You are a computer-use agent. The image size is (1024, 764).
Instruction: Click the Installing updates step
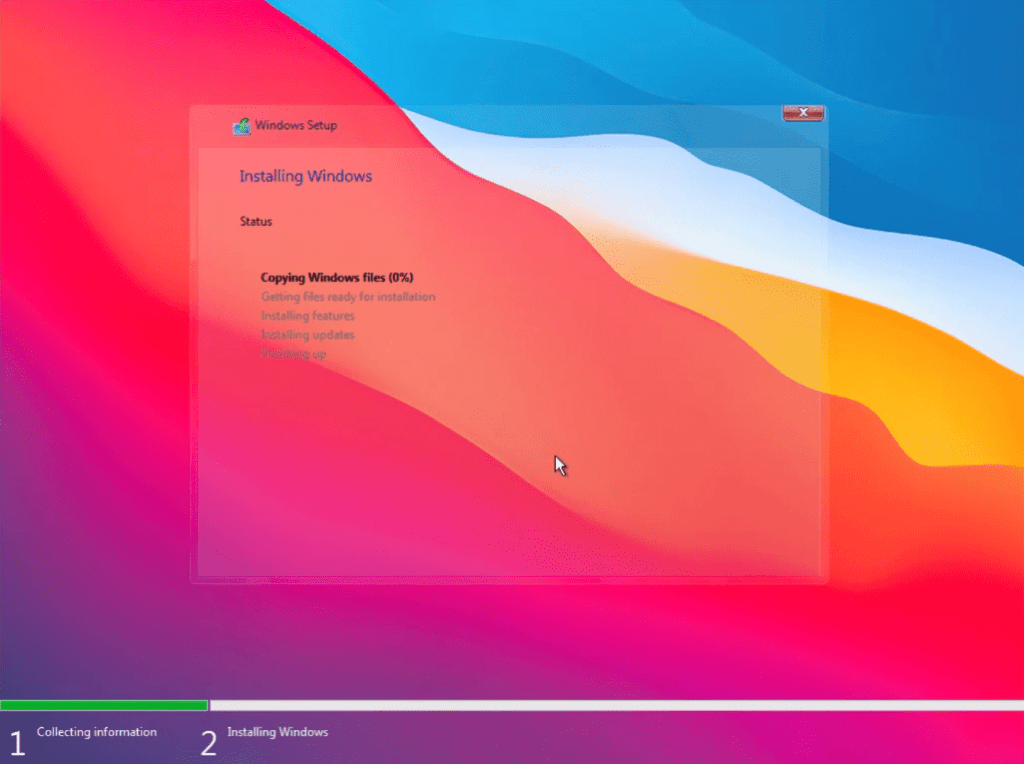pos(307,335)
